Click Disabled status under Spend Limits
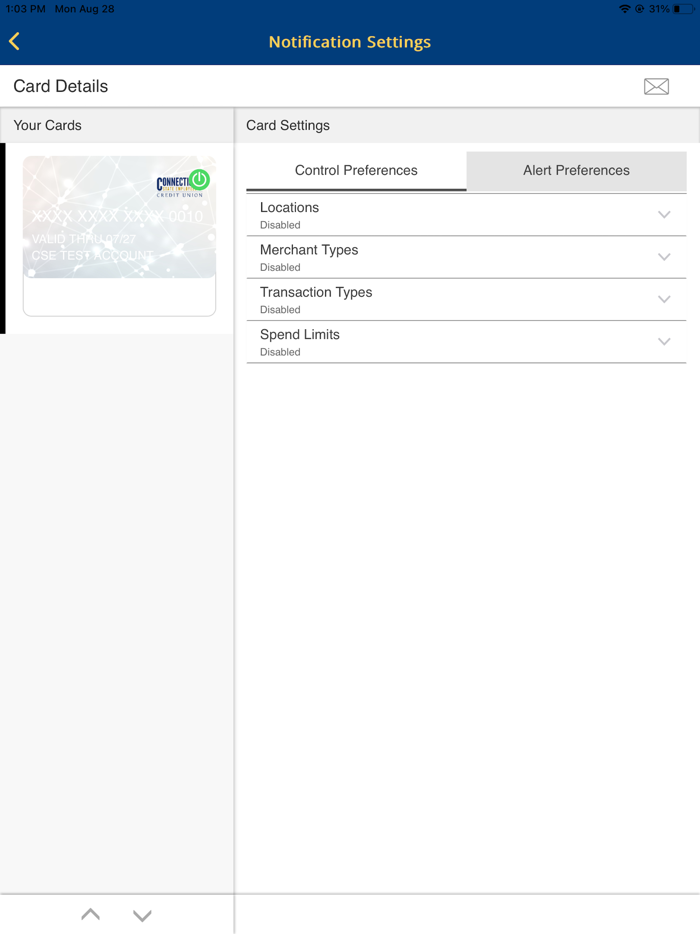700x934 pixels. (280, 352)
